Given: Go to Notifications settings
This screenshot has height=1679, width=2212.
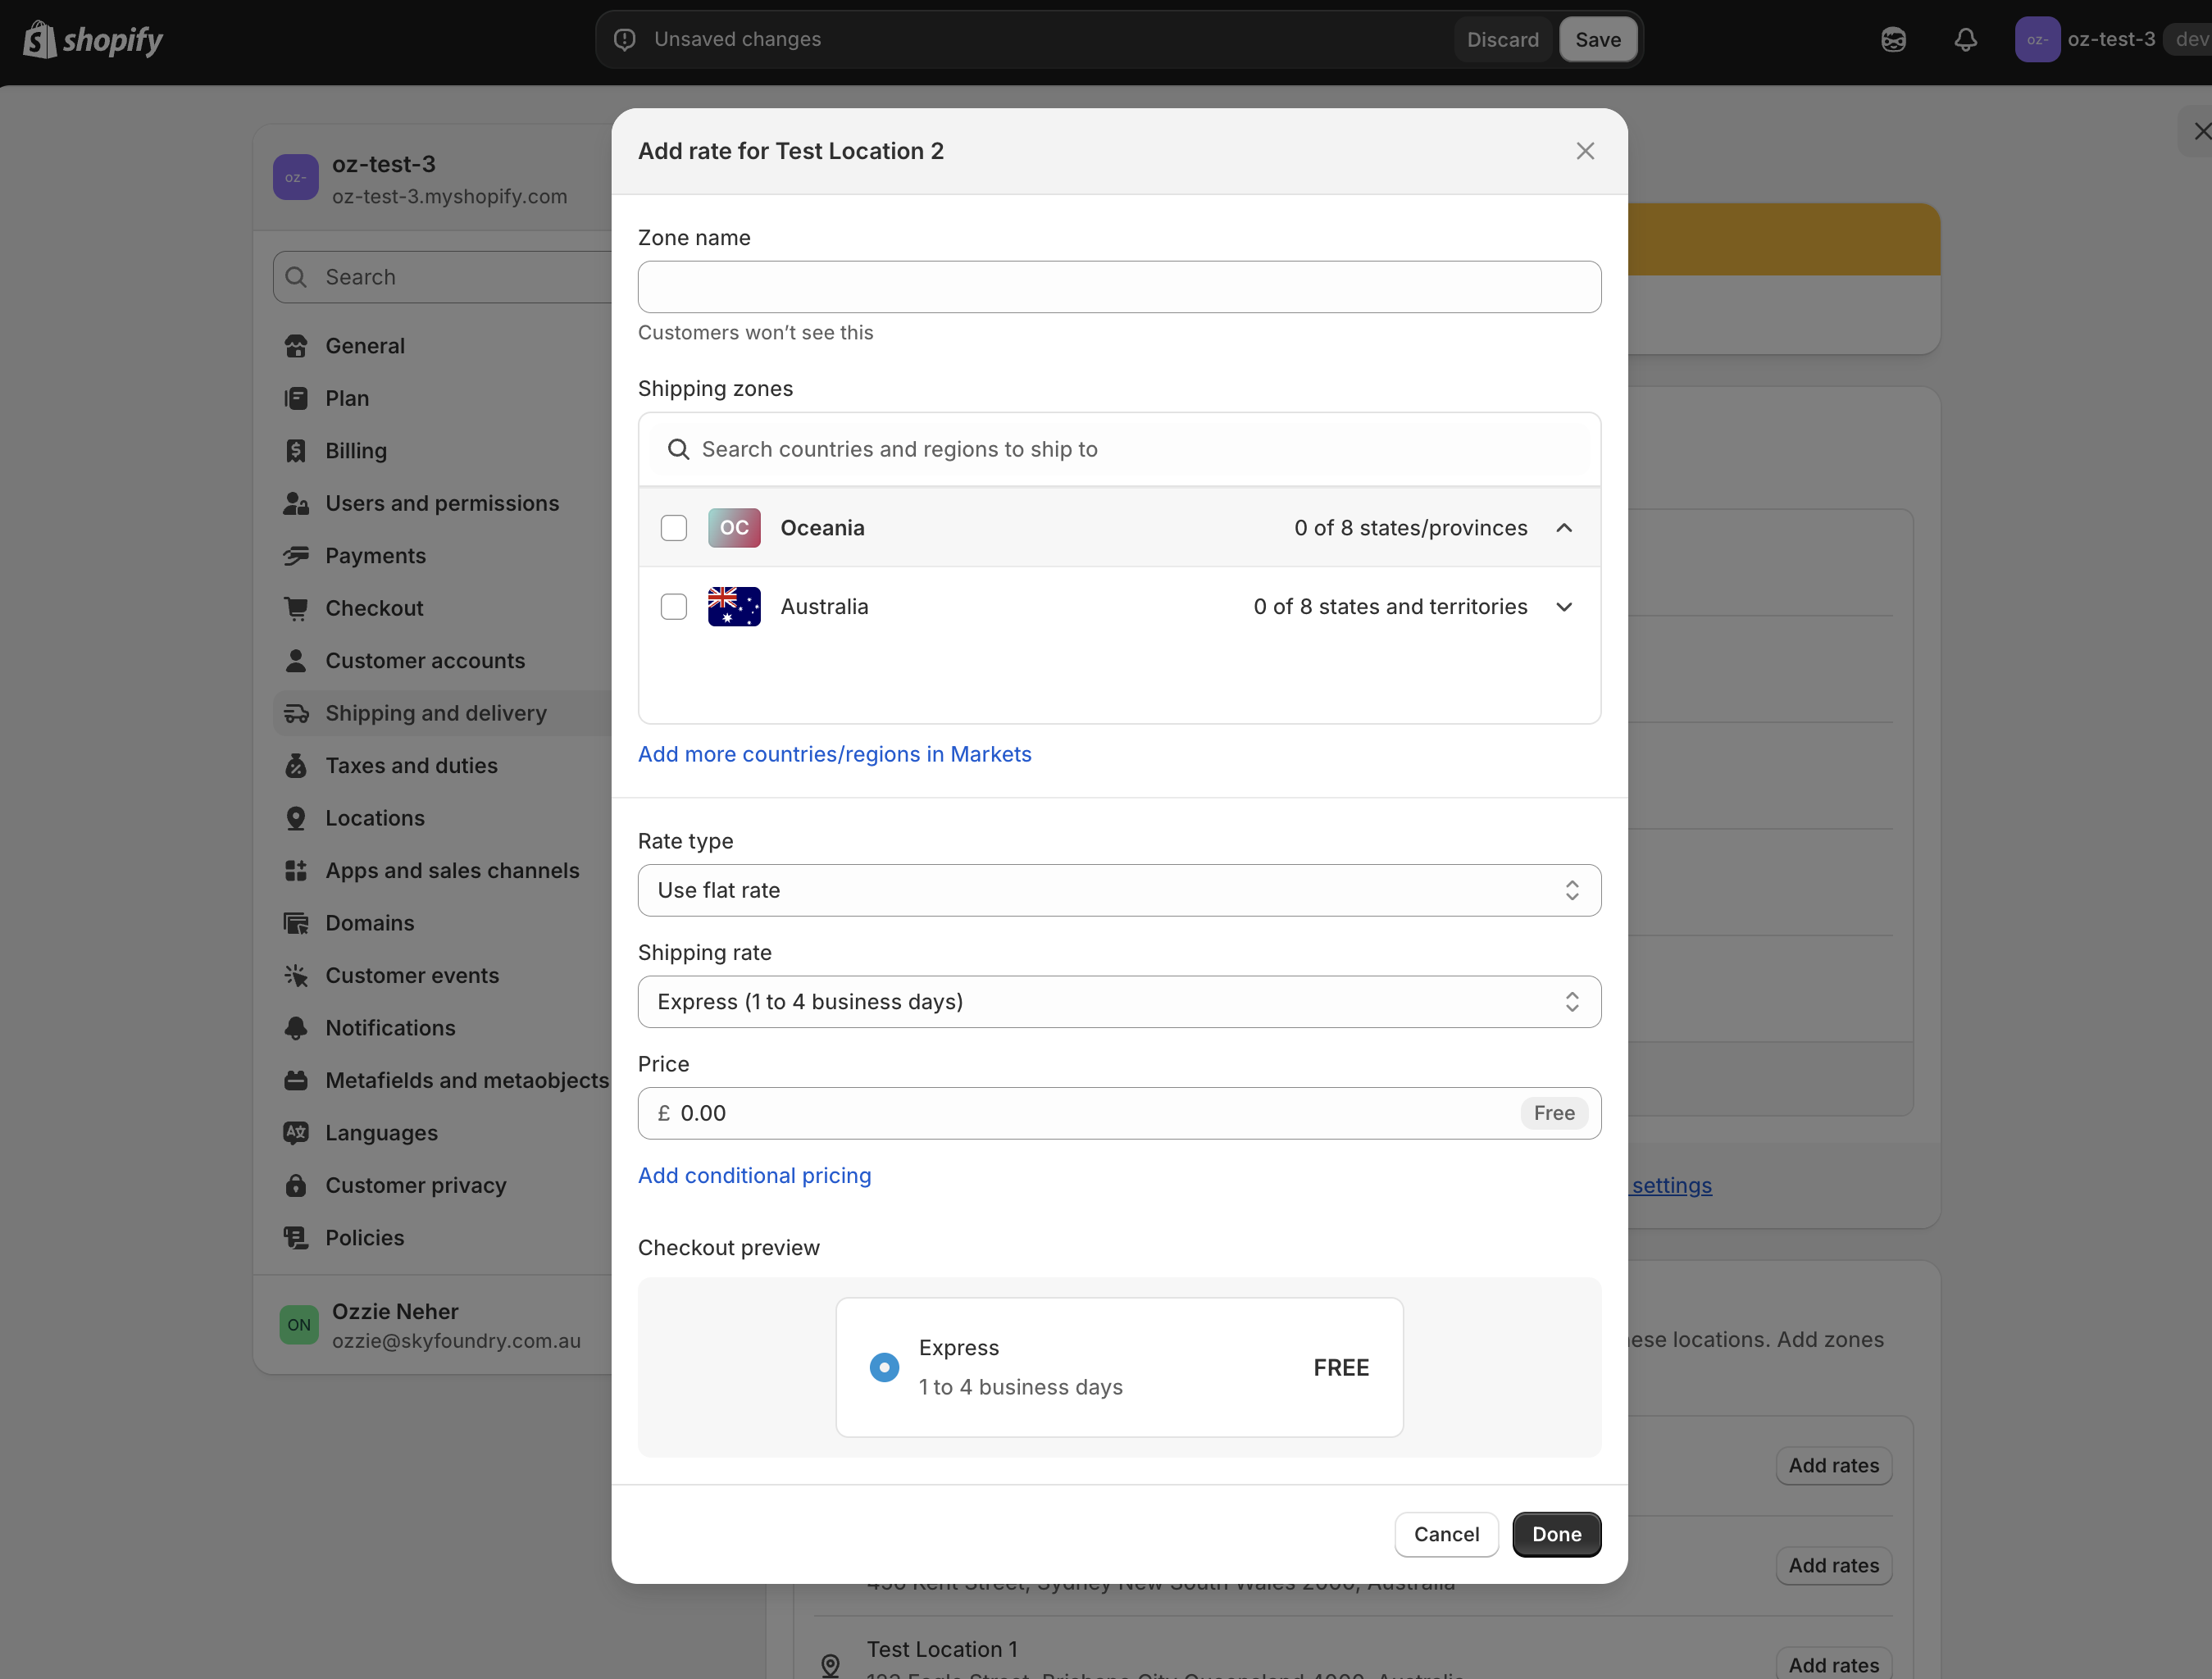Looking at the screenshot, I should tap(390, 1028).
